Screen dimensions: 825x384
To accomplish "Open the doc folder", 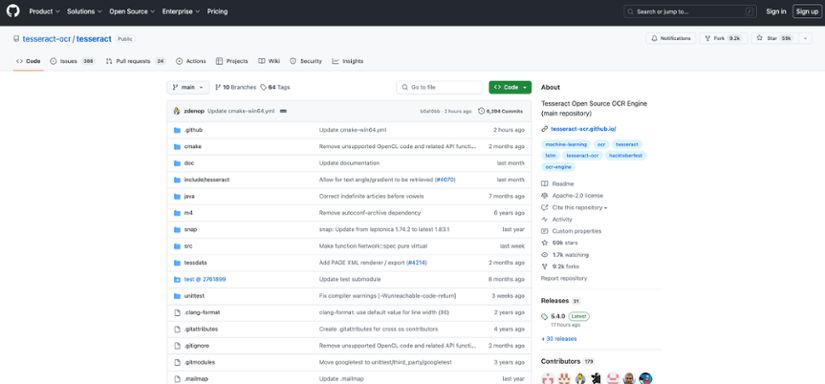I will click(189, 163).
